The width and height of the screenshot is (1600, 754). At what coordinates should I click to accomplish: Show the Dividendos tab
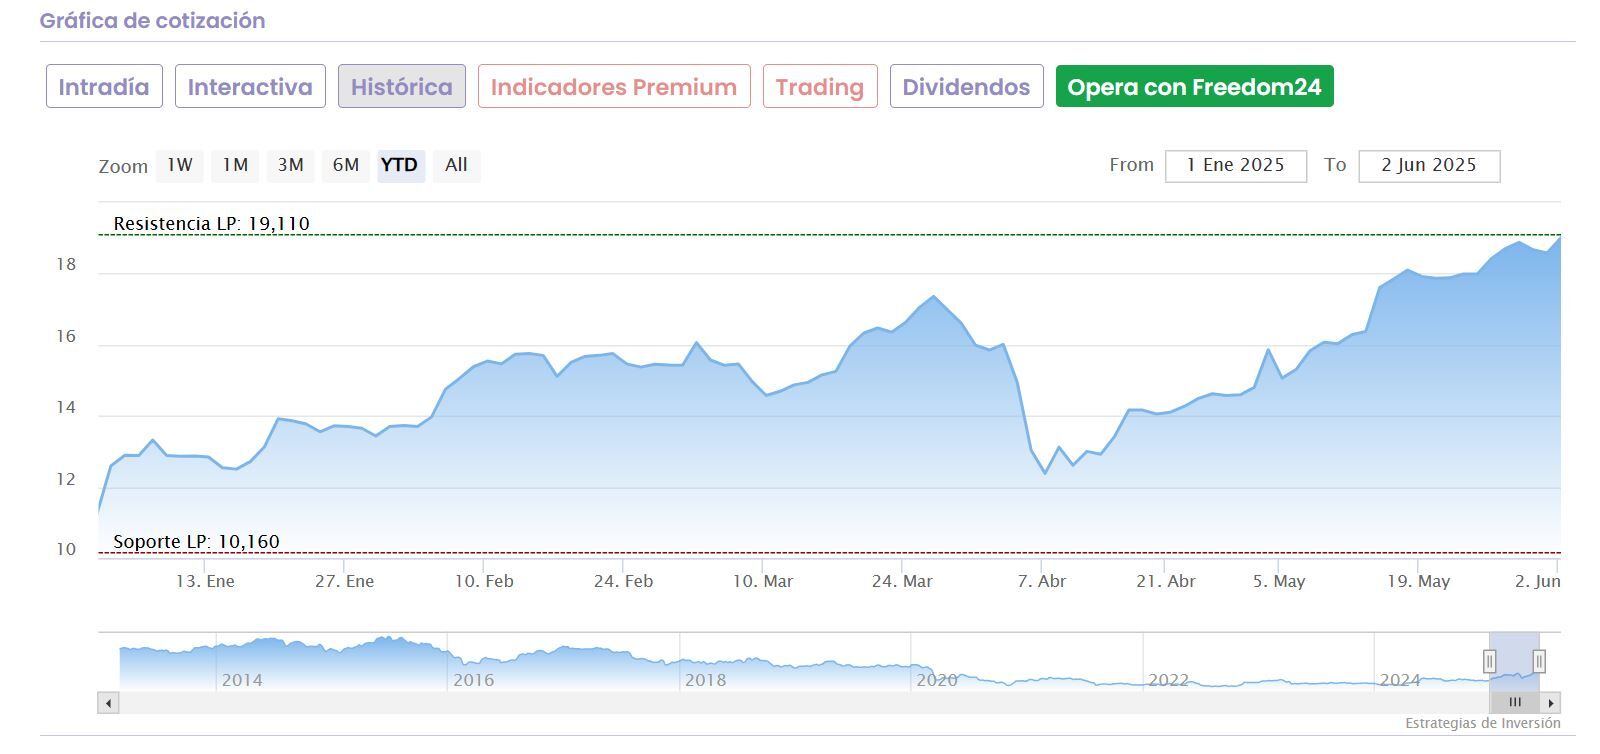point(966,87)
